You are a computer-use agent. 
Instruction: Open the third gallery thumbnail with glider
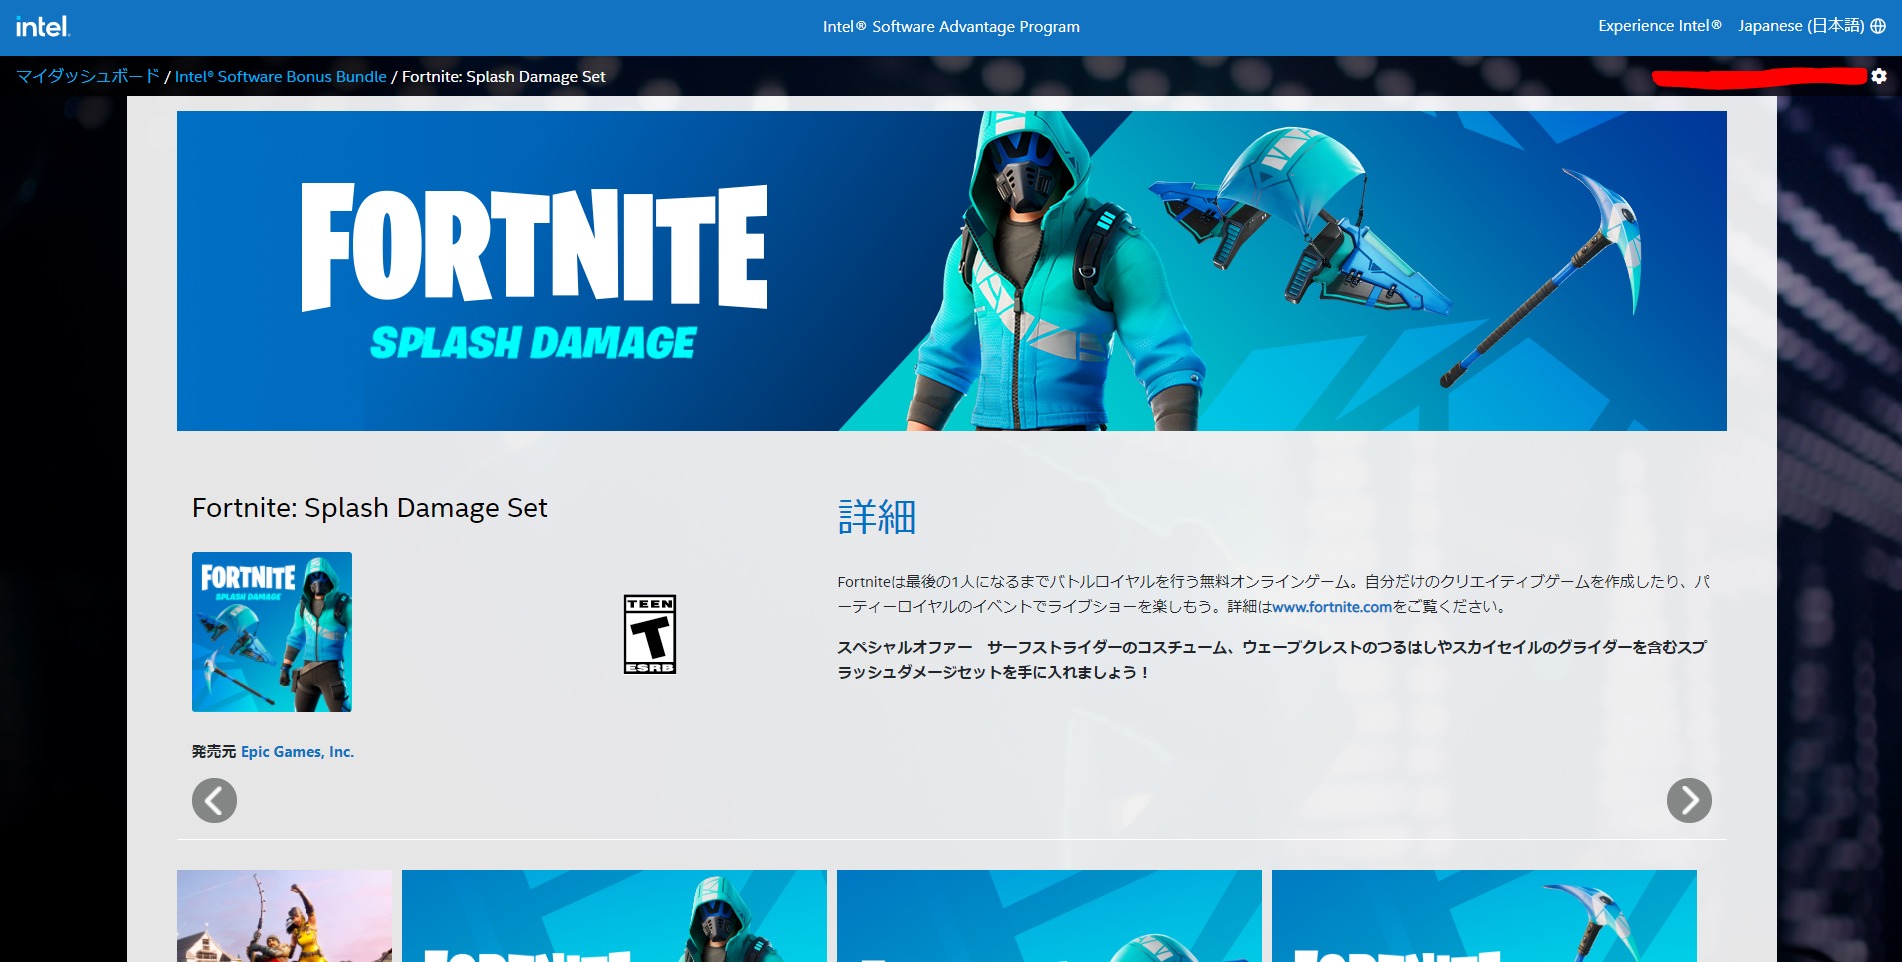tap(1049, 916)
